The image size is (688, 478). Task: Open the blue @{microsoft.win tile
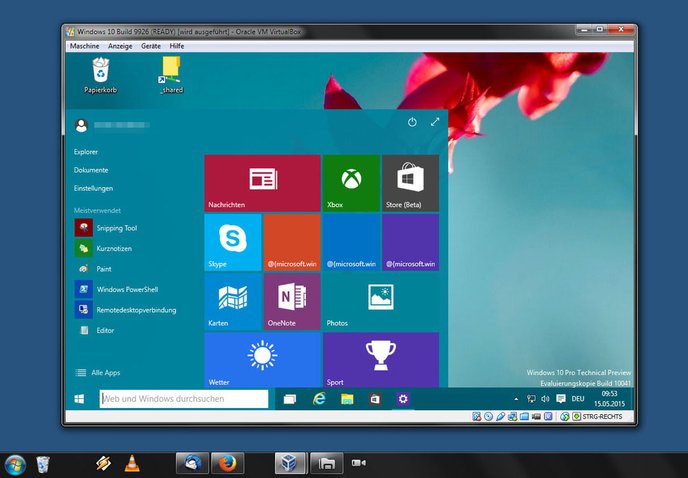point(351,242)
